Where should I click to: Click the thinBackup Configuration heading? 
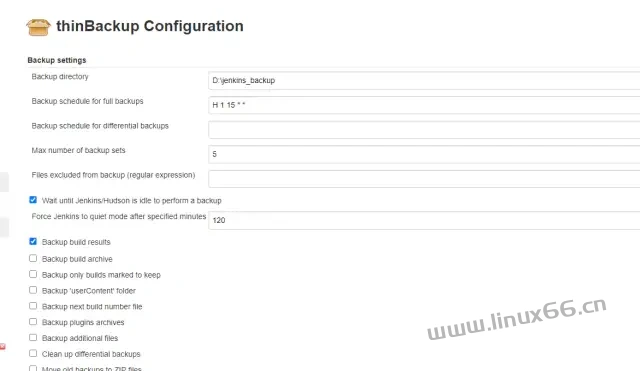pos(150,26)
